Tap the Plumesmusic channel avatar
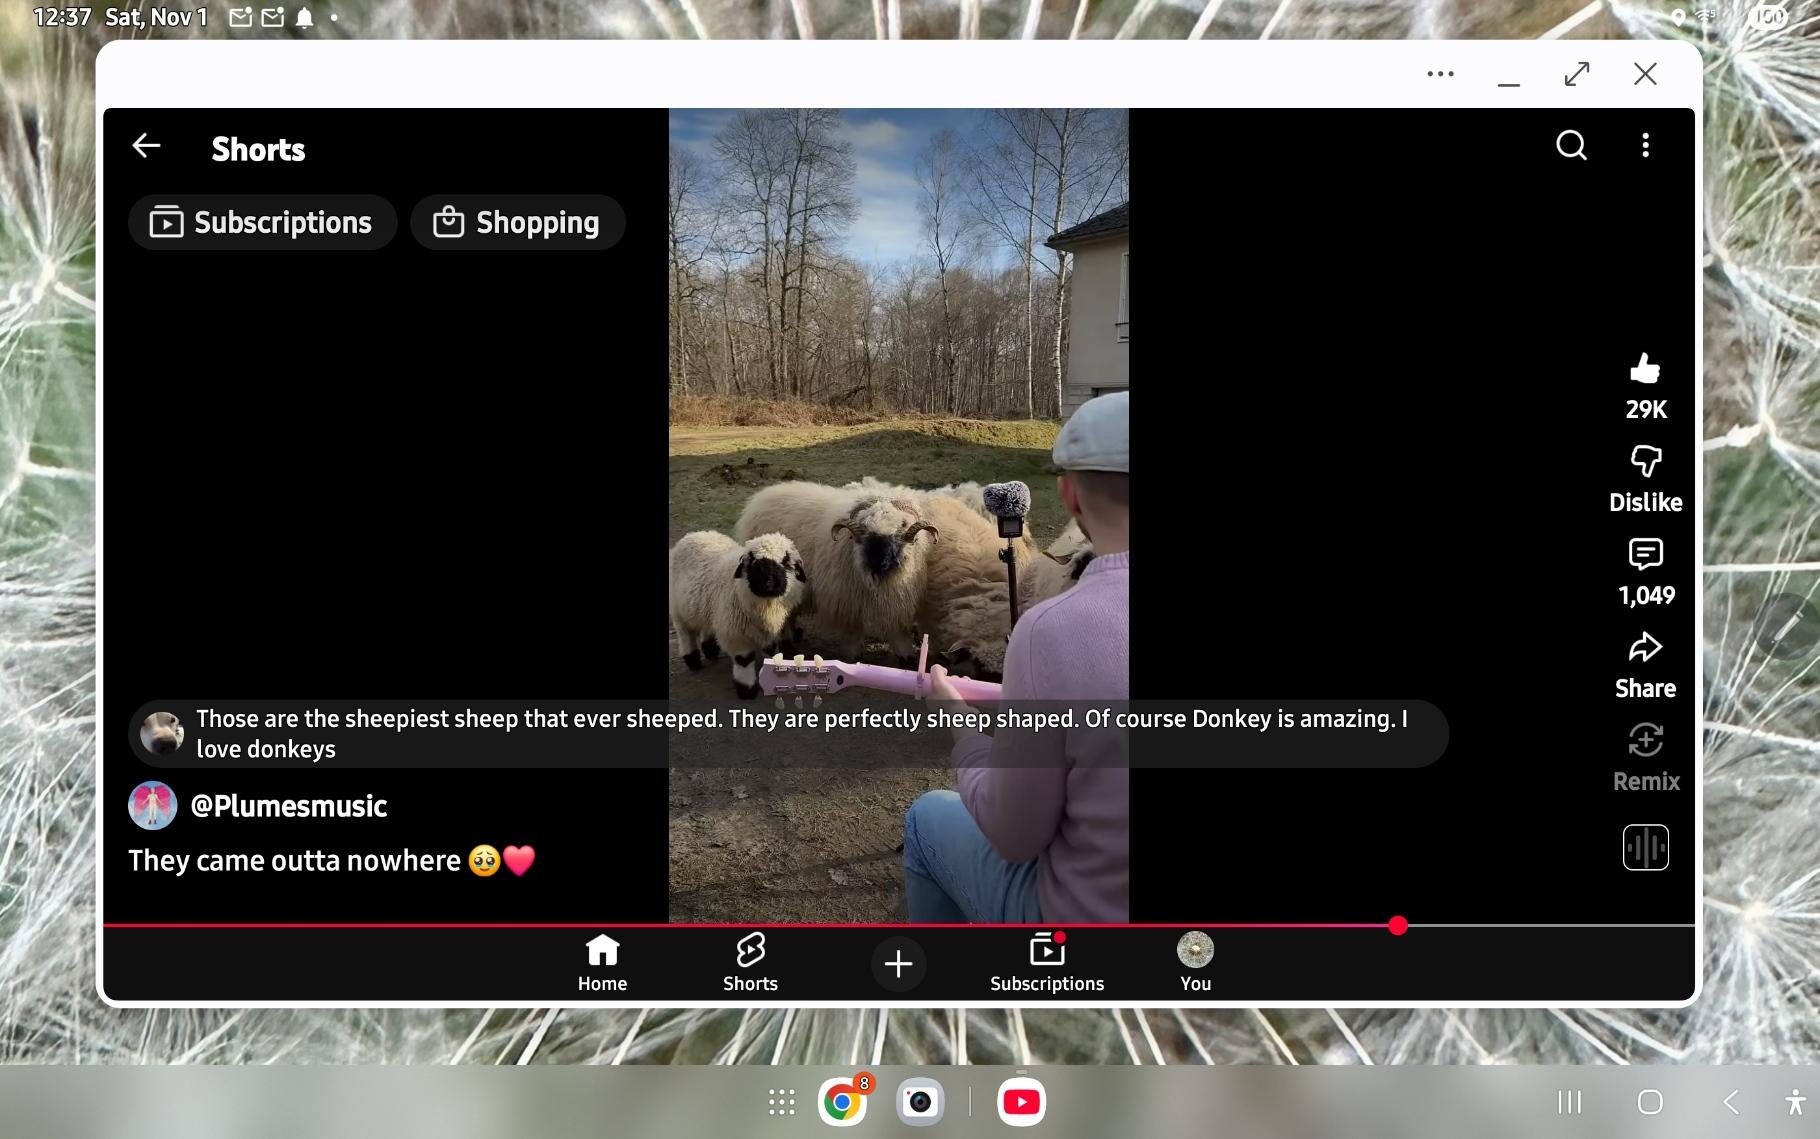Image resolution: width=1820 pixels, height=1139 pixels. click(153, 806)
